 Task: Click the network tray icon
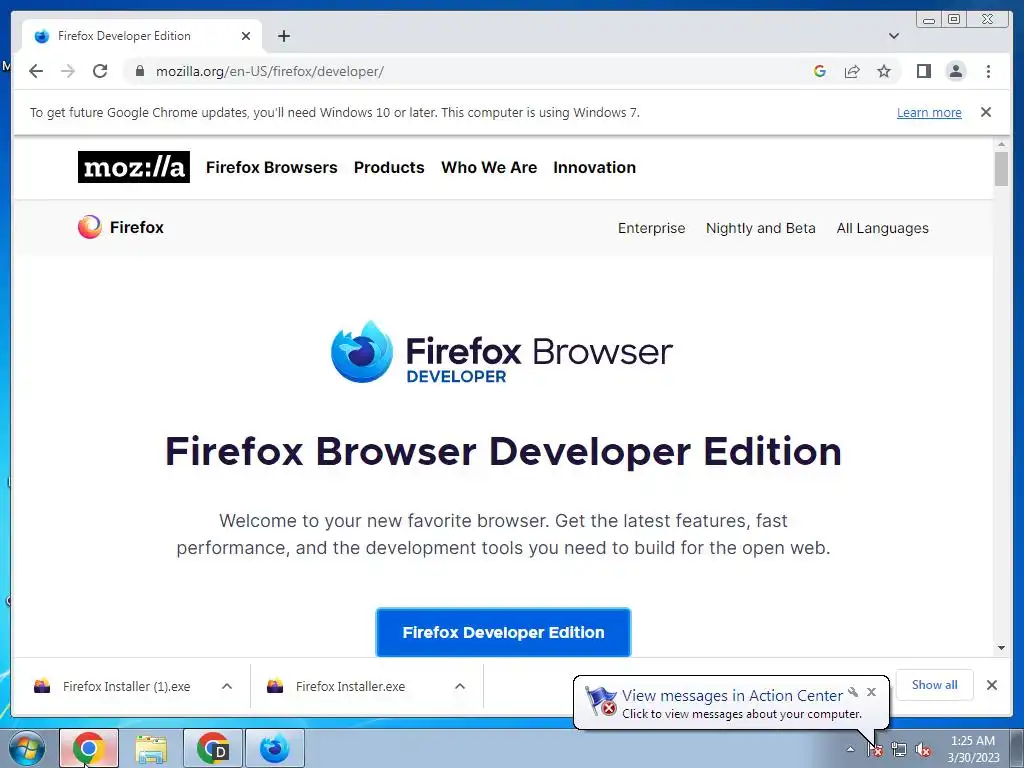(899, 750)
